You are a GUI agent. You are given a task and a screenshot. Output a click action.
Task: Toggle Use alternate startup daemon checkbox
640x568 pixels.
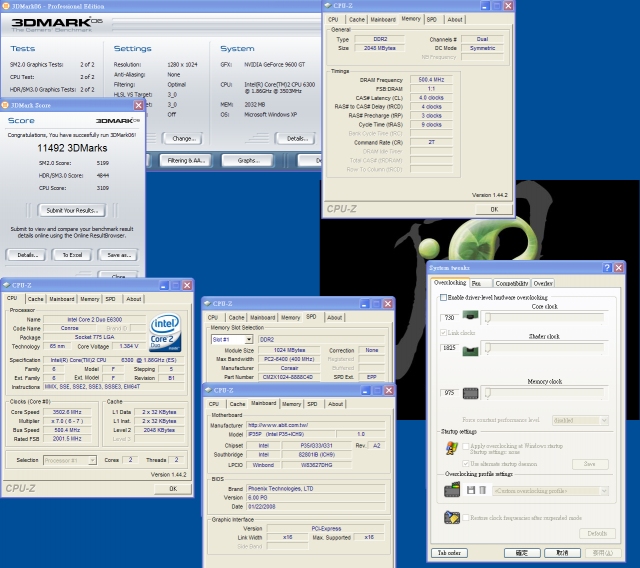tap(465, 464)
